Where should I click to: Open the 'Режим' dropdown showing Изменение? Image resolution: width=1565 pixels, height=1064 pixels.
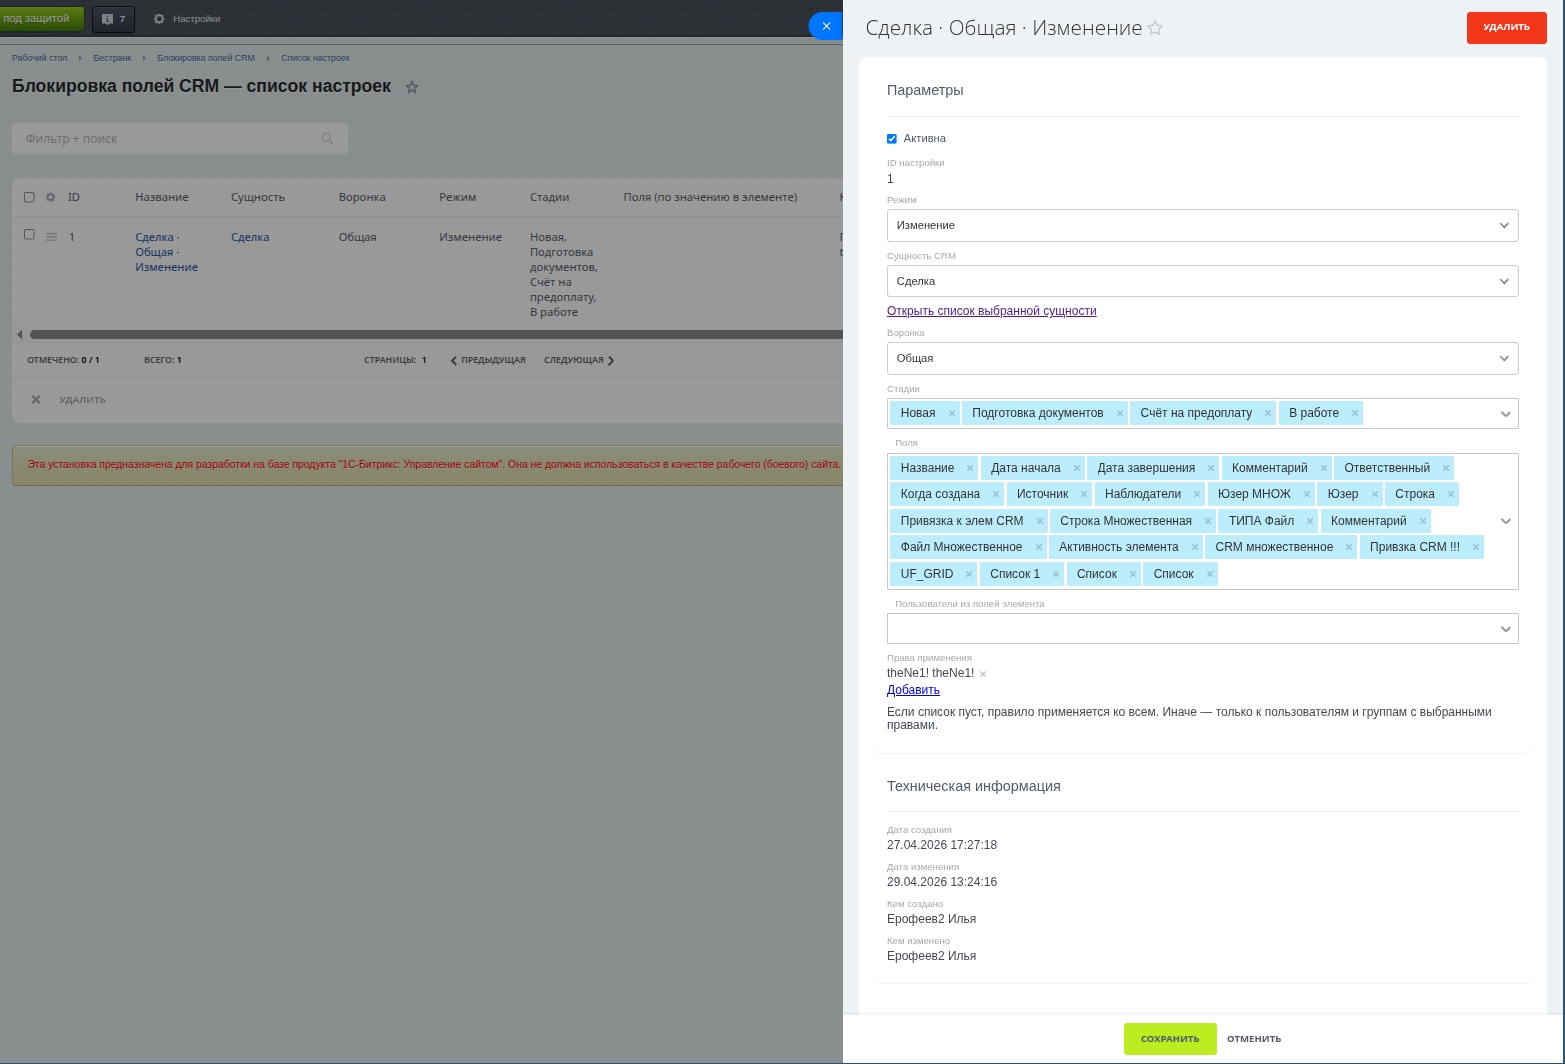coord(1202,225)
